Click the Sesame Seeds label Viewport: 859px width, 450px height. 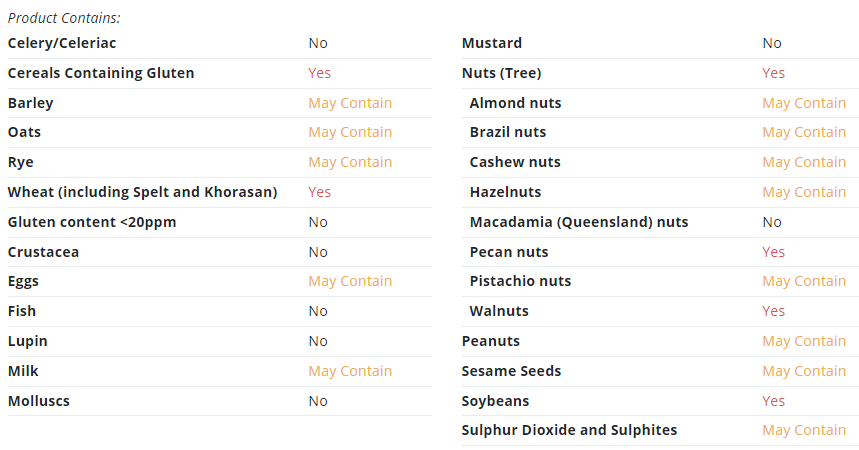(x=511, y=371)
